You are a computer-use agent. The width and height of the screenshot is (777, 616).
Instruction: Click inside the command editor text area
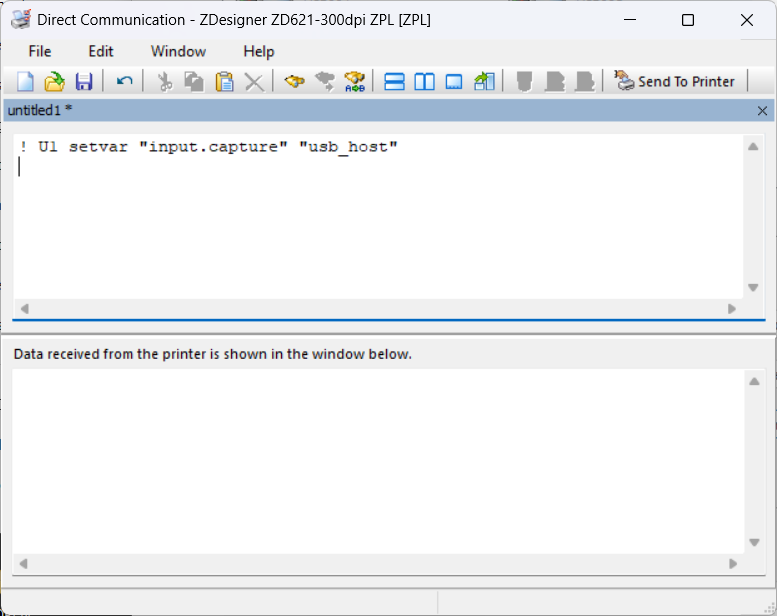click(x=378, y=216)
